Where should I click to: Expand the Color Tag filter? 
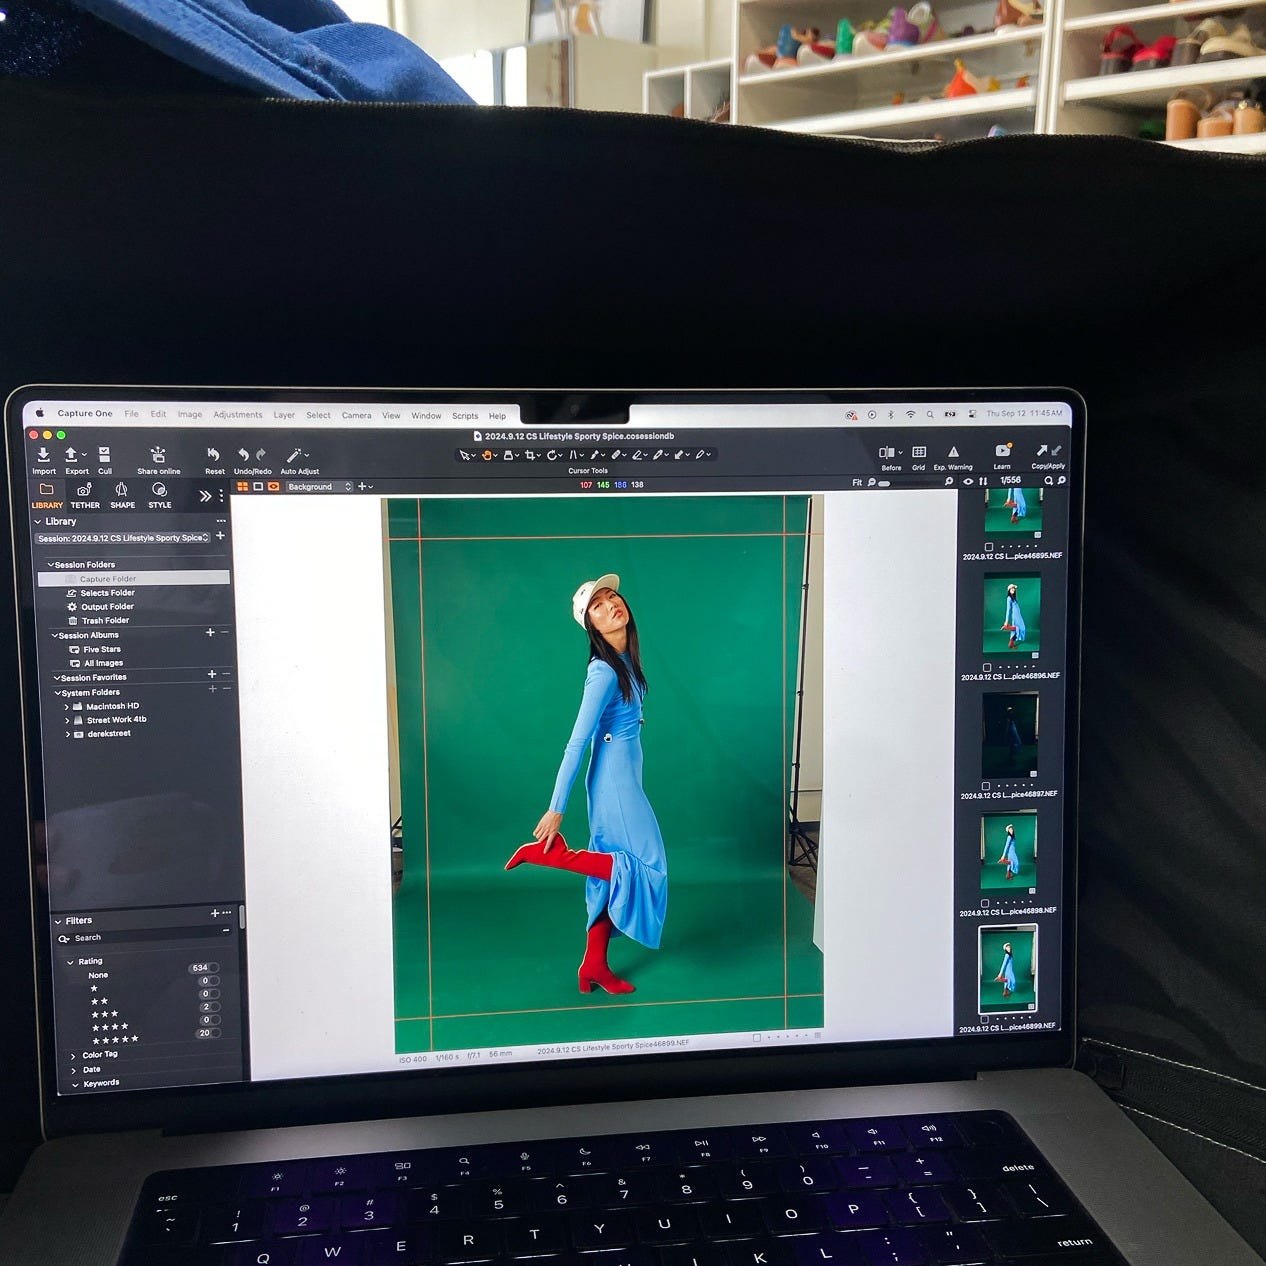click(73, 1055)
